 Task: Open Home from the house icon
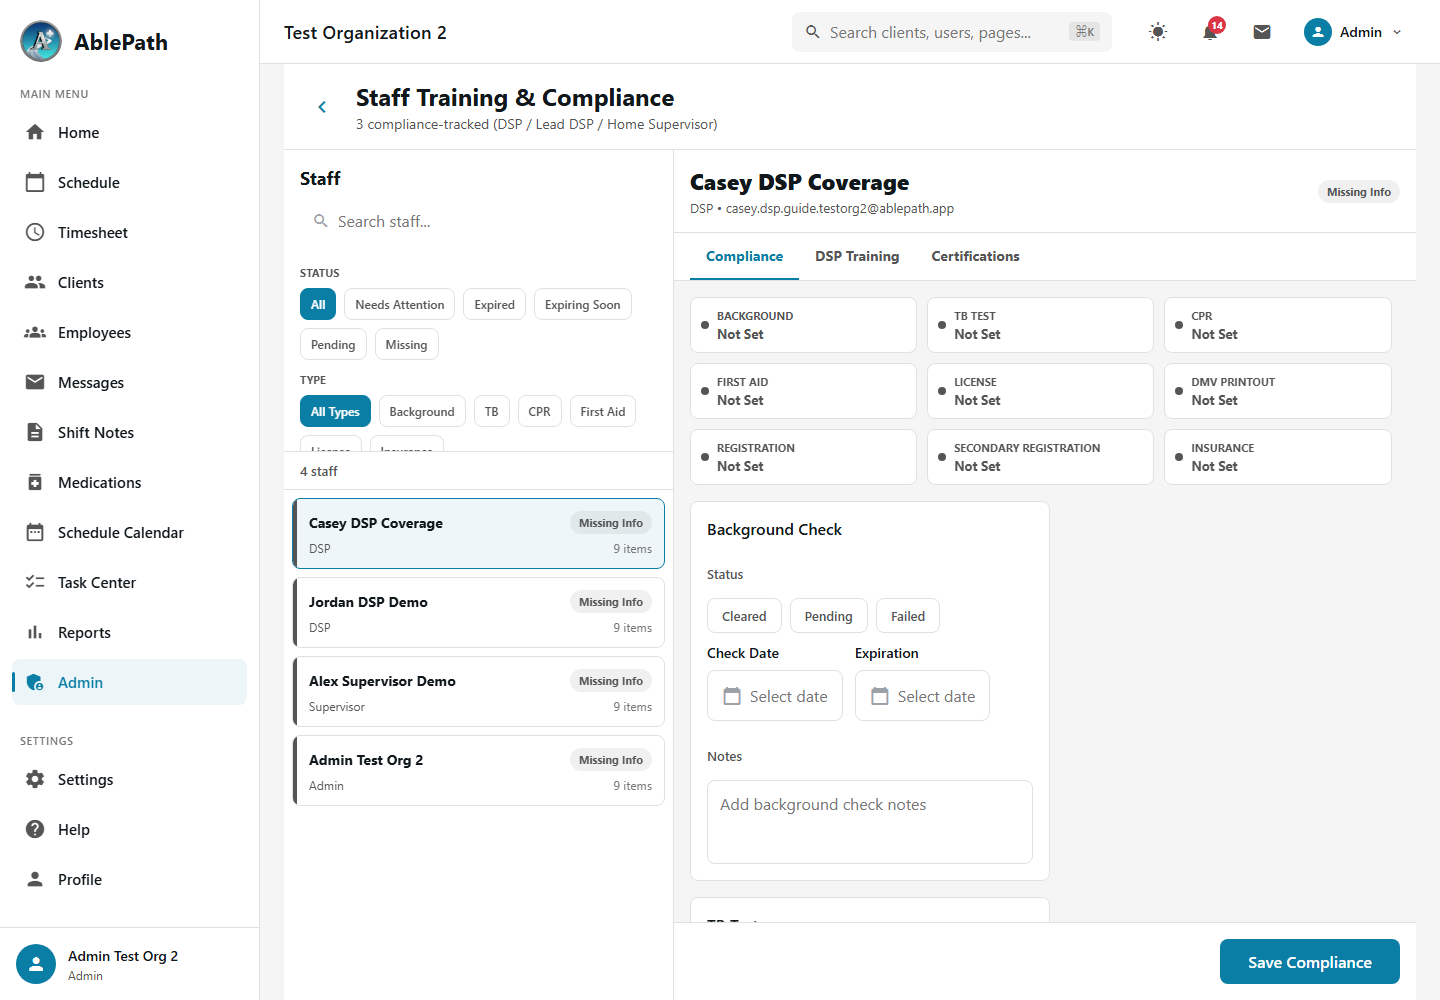point(35,132)
